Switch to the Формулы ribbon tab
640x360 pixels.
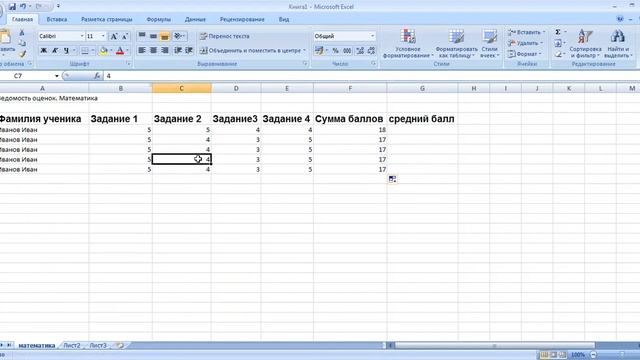[x=158, y=19]
